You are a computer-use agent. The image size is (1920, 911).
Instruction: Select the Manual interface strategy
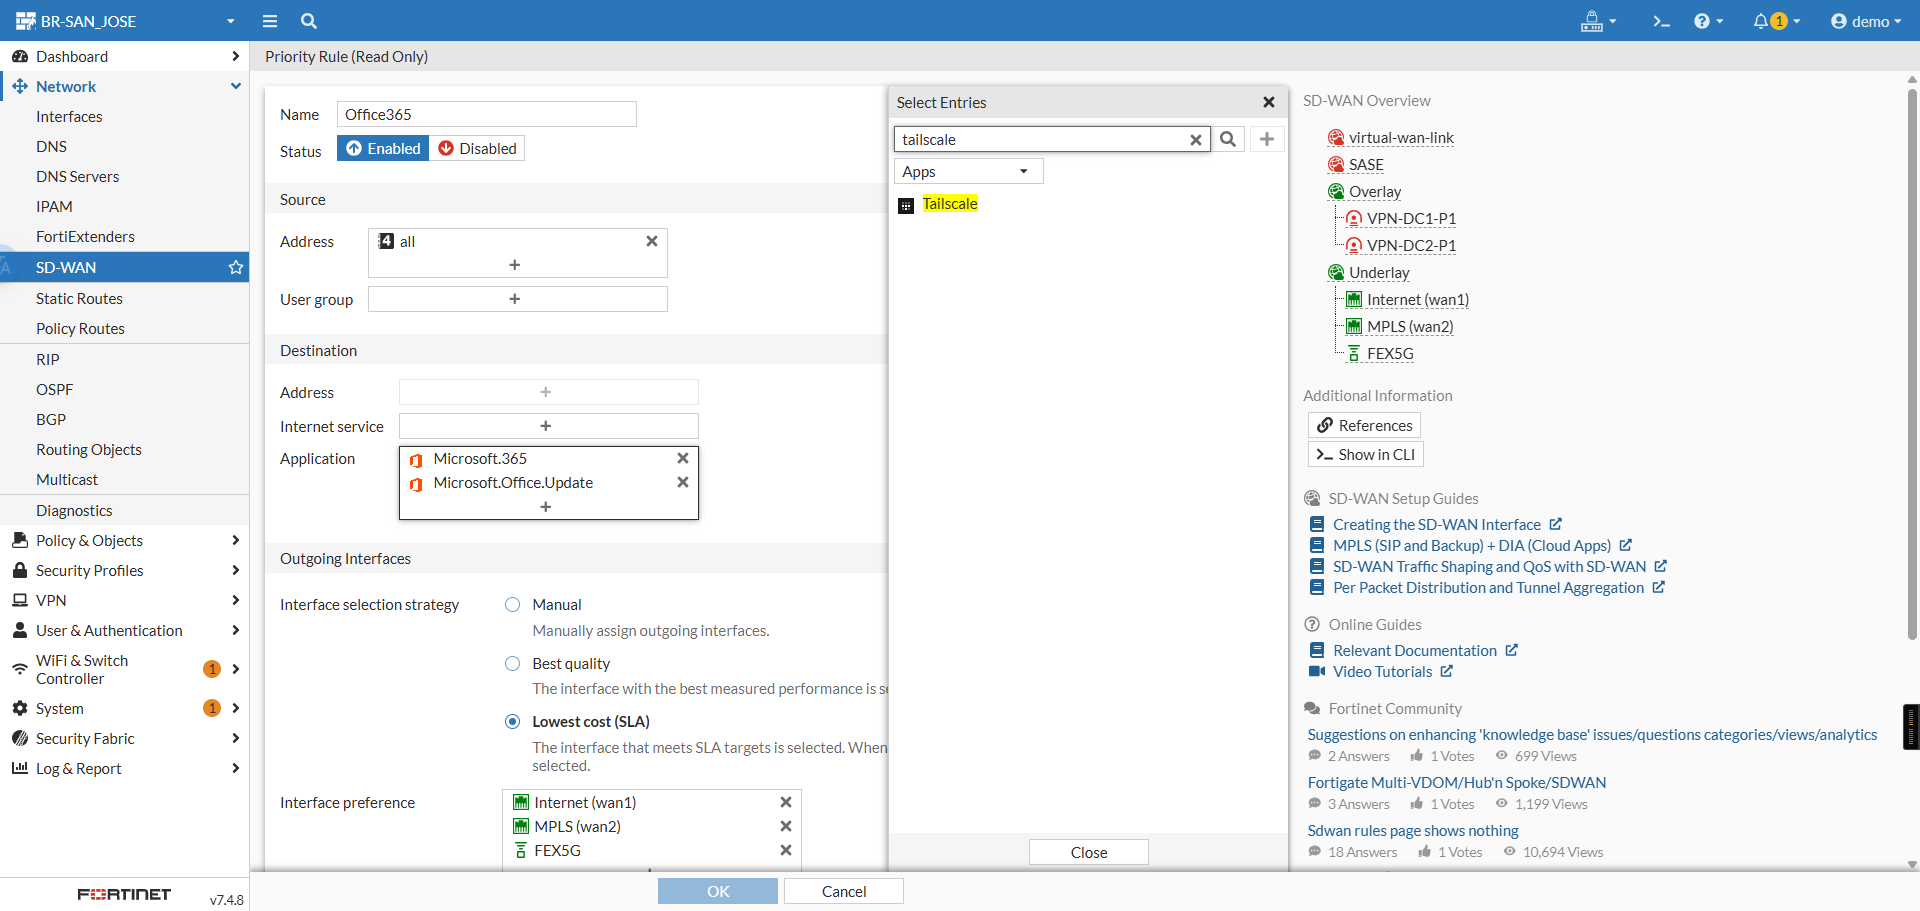pos(513,605)
